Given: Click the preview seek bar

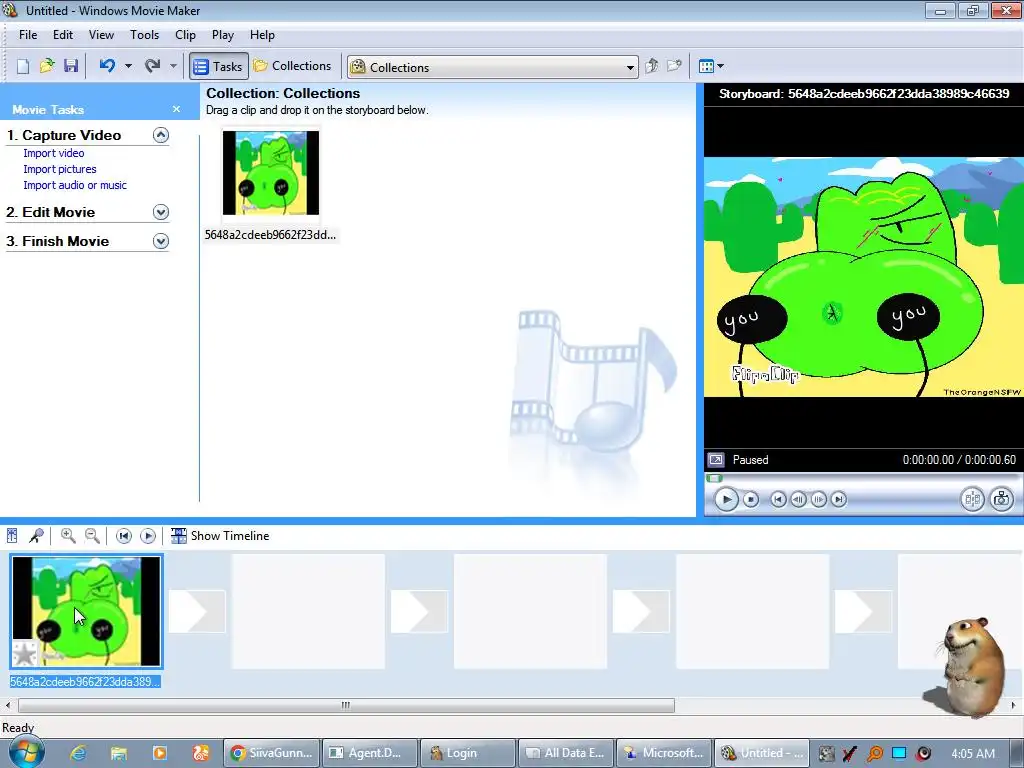Looking at the screenshot, I should [x=861, y=478].
